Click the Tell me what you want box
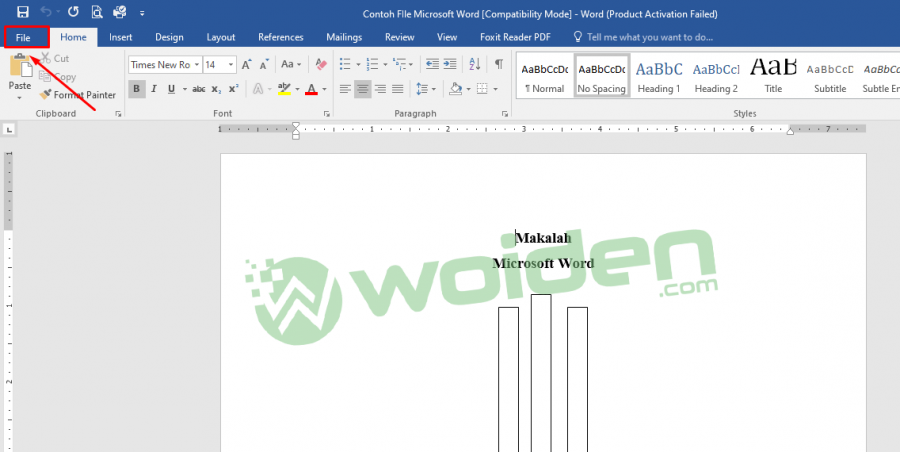 click(x=643, y=37)
